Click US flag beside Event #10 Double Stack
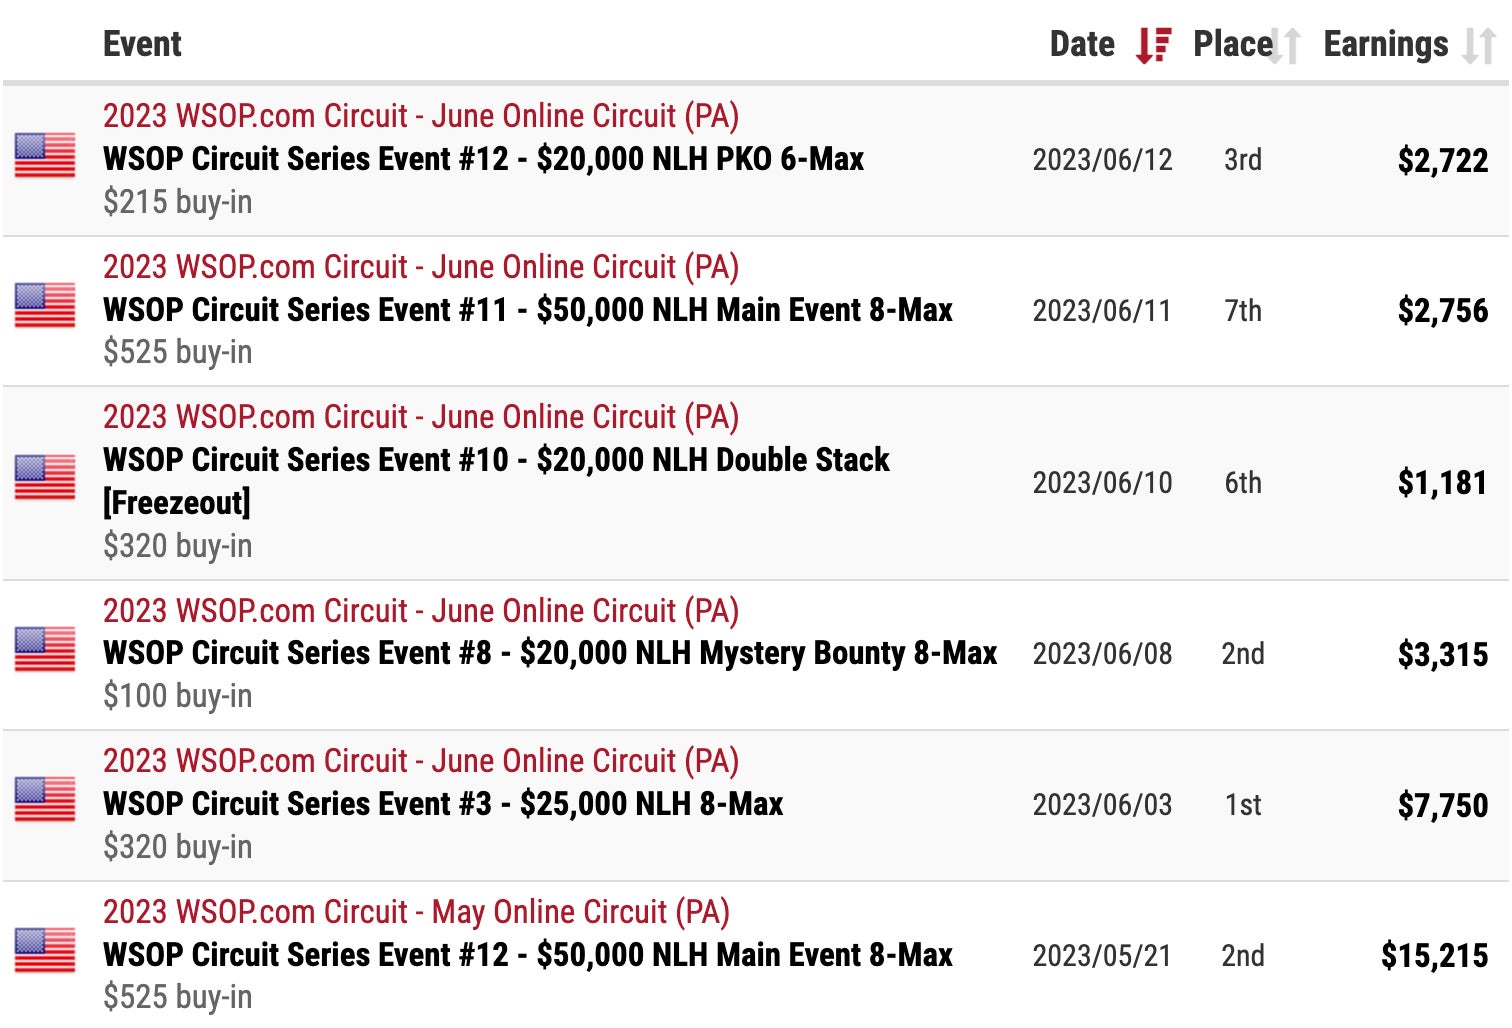This screenshot has width=1512, height=1028. [45, 478]
